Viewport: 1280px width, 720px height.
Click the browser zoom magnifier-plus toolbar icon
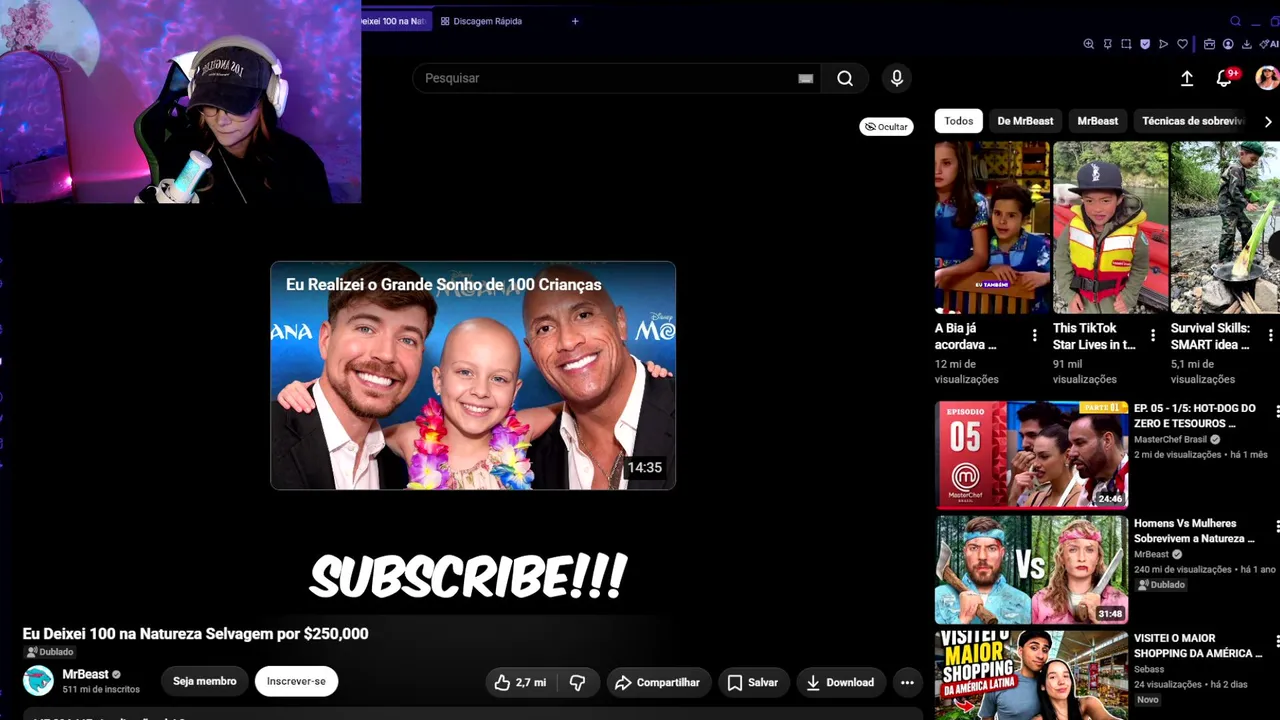point(1089,44)
